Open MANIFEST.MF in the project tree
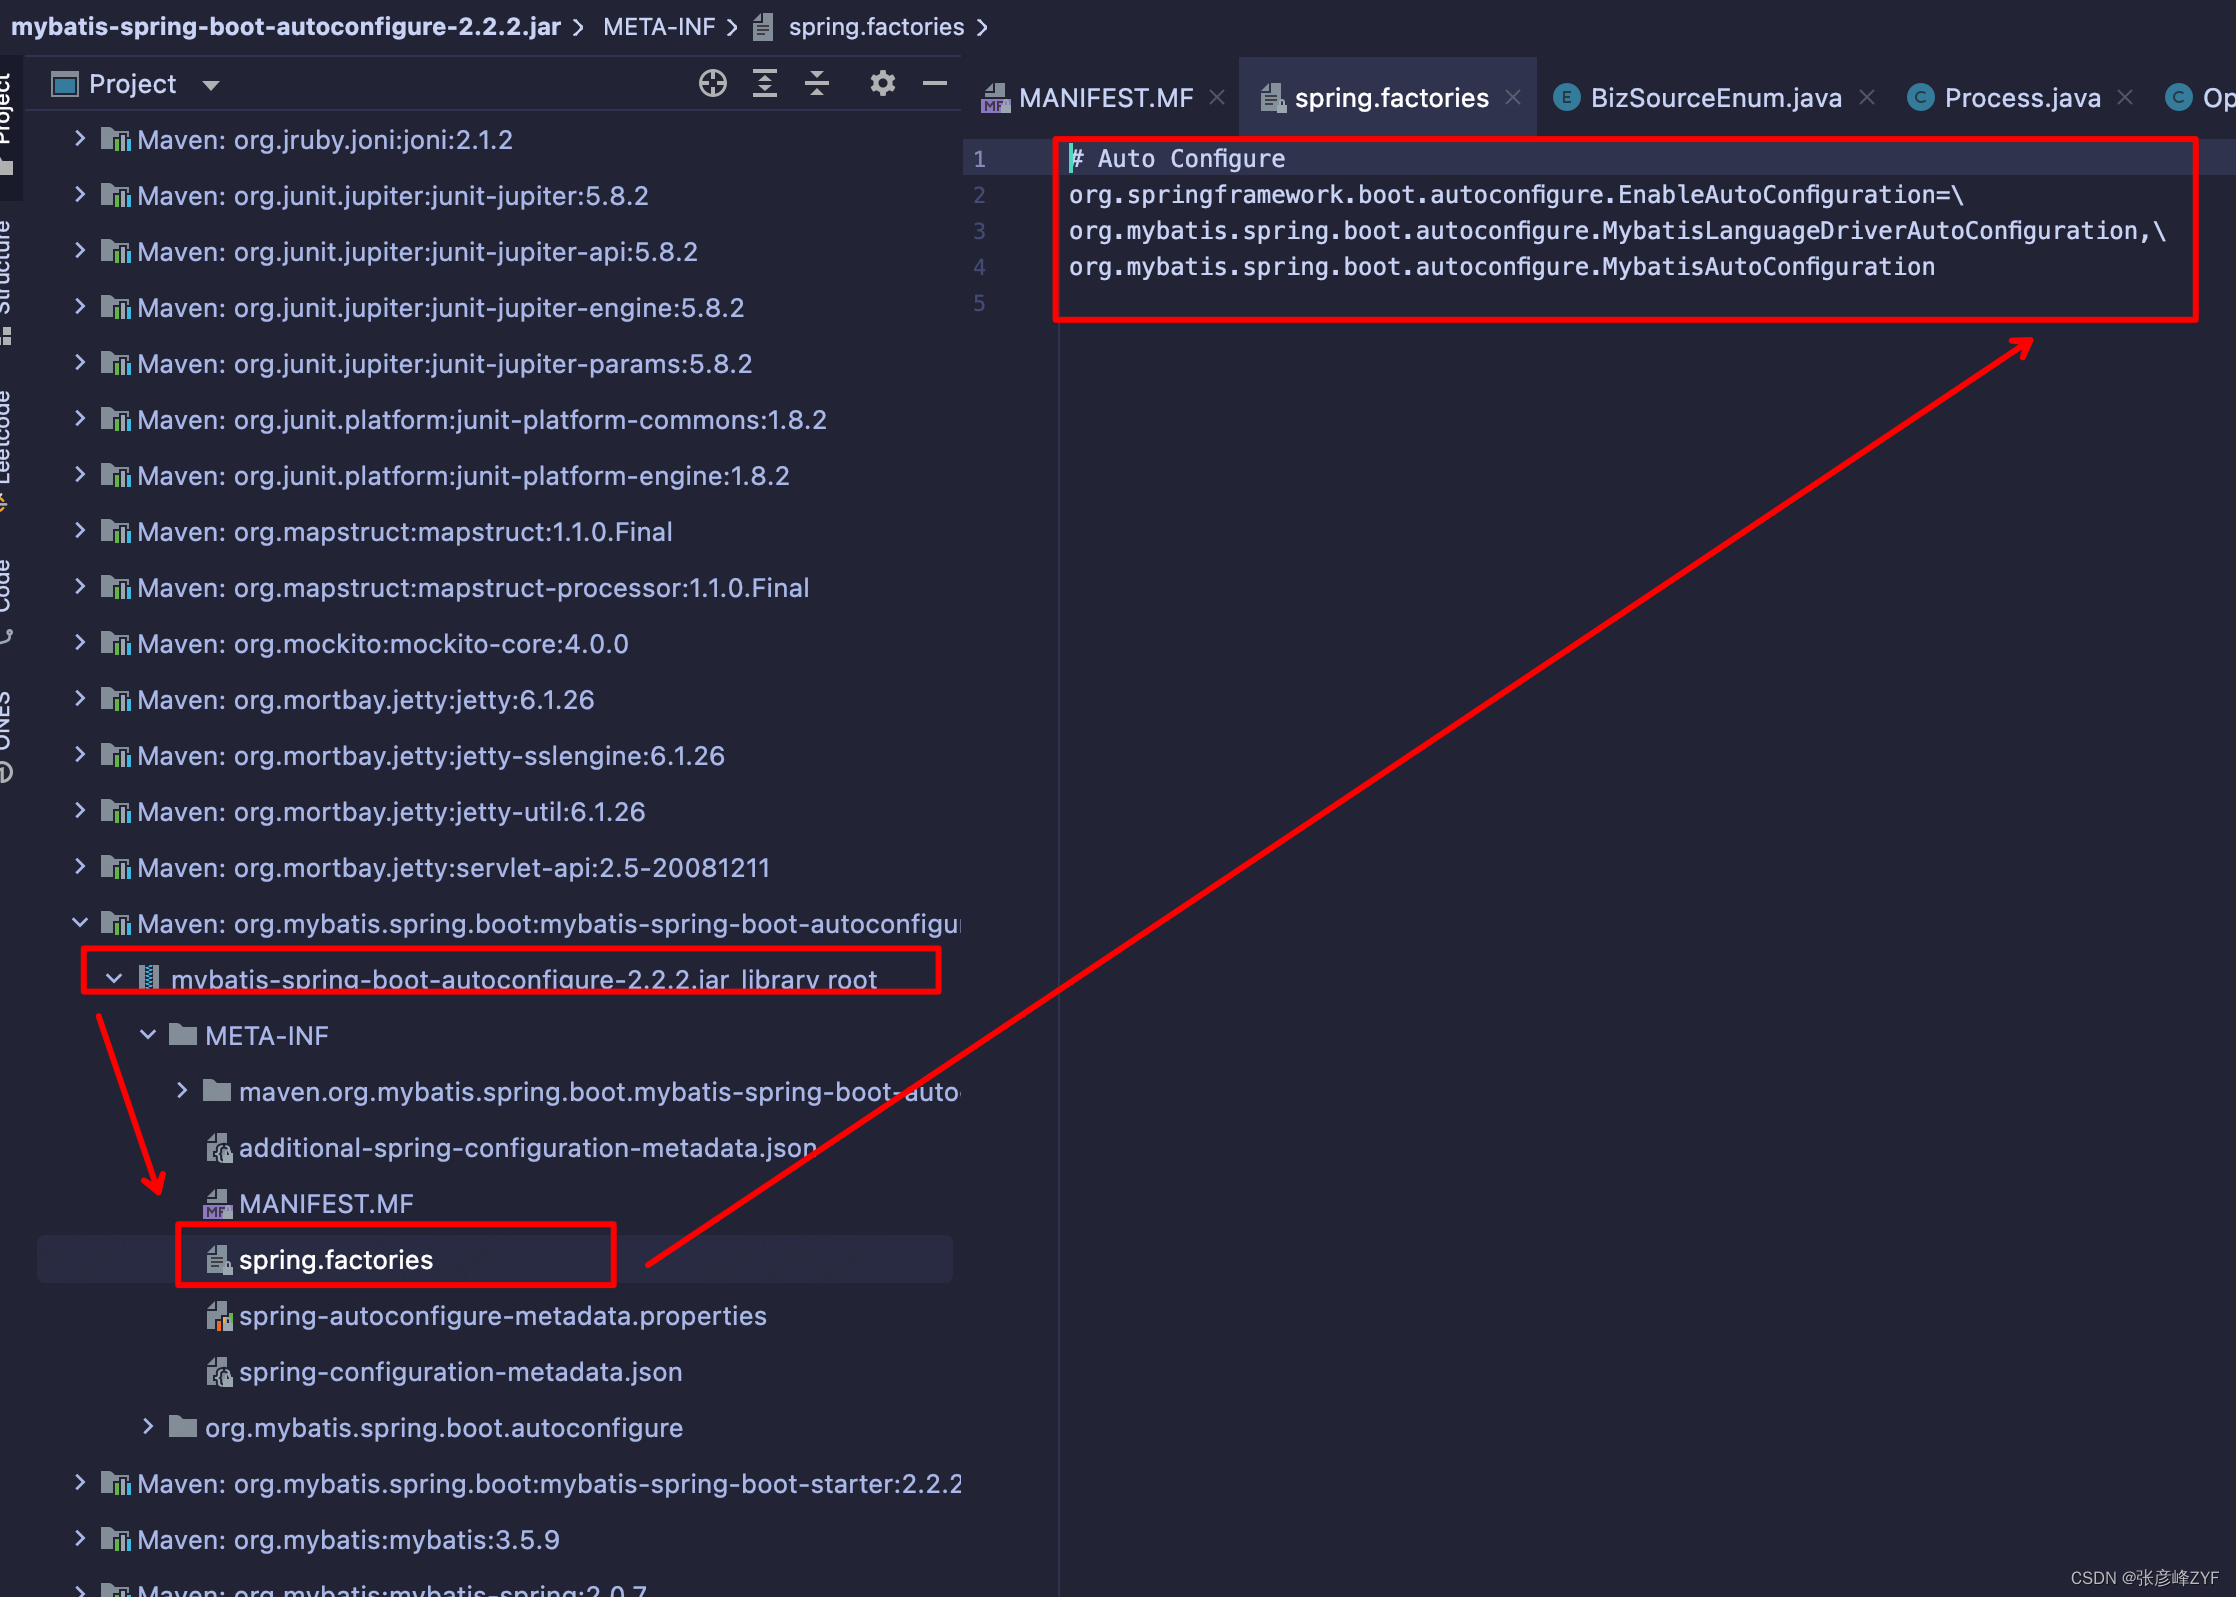Viewport: 2236px width, 1597px height. 326,1204
